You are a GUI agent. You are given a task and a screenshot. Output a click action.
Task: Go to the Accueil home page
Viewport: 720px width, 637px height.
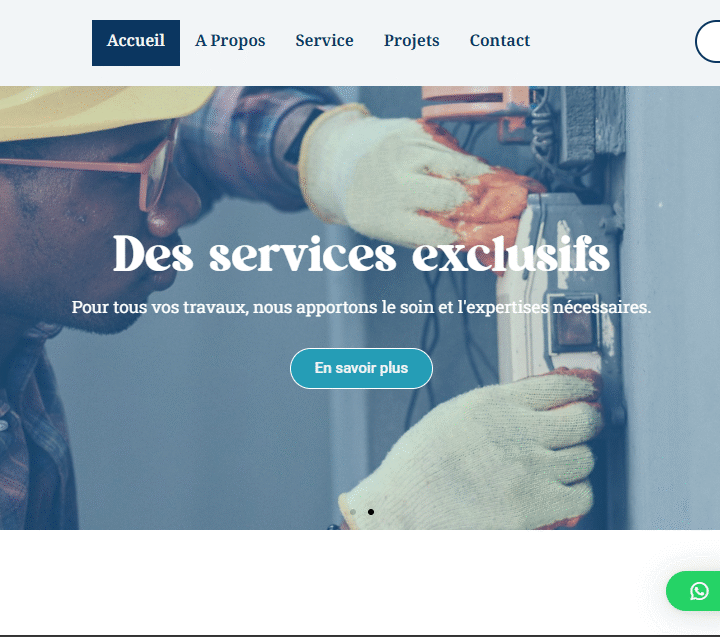136,43
